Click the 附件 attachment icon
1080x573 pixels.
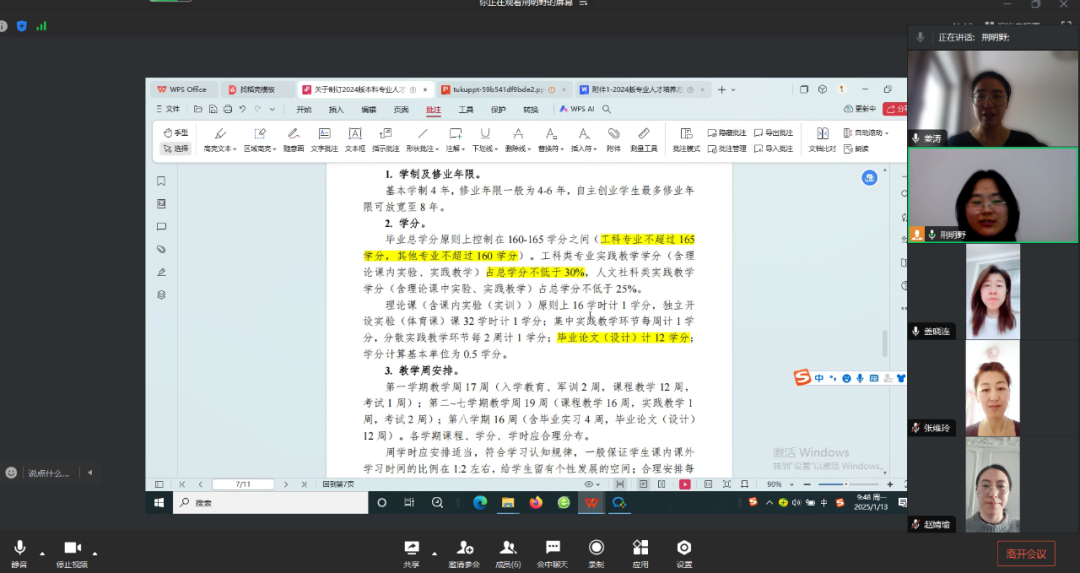[x=613, y=138]
